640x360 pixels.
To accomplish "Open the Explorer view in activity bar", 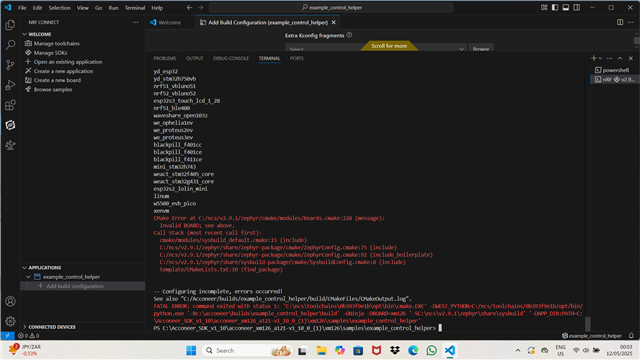I will coord(10,25).
